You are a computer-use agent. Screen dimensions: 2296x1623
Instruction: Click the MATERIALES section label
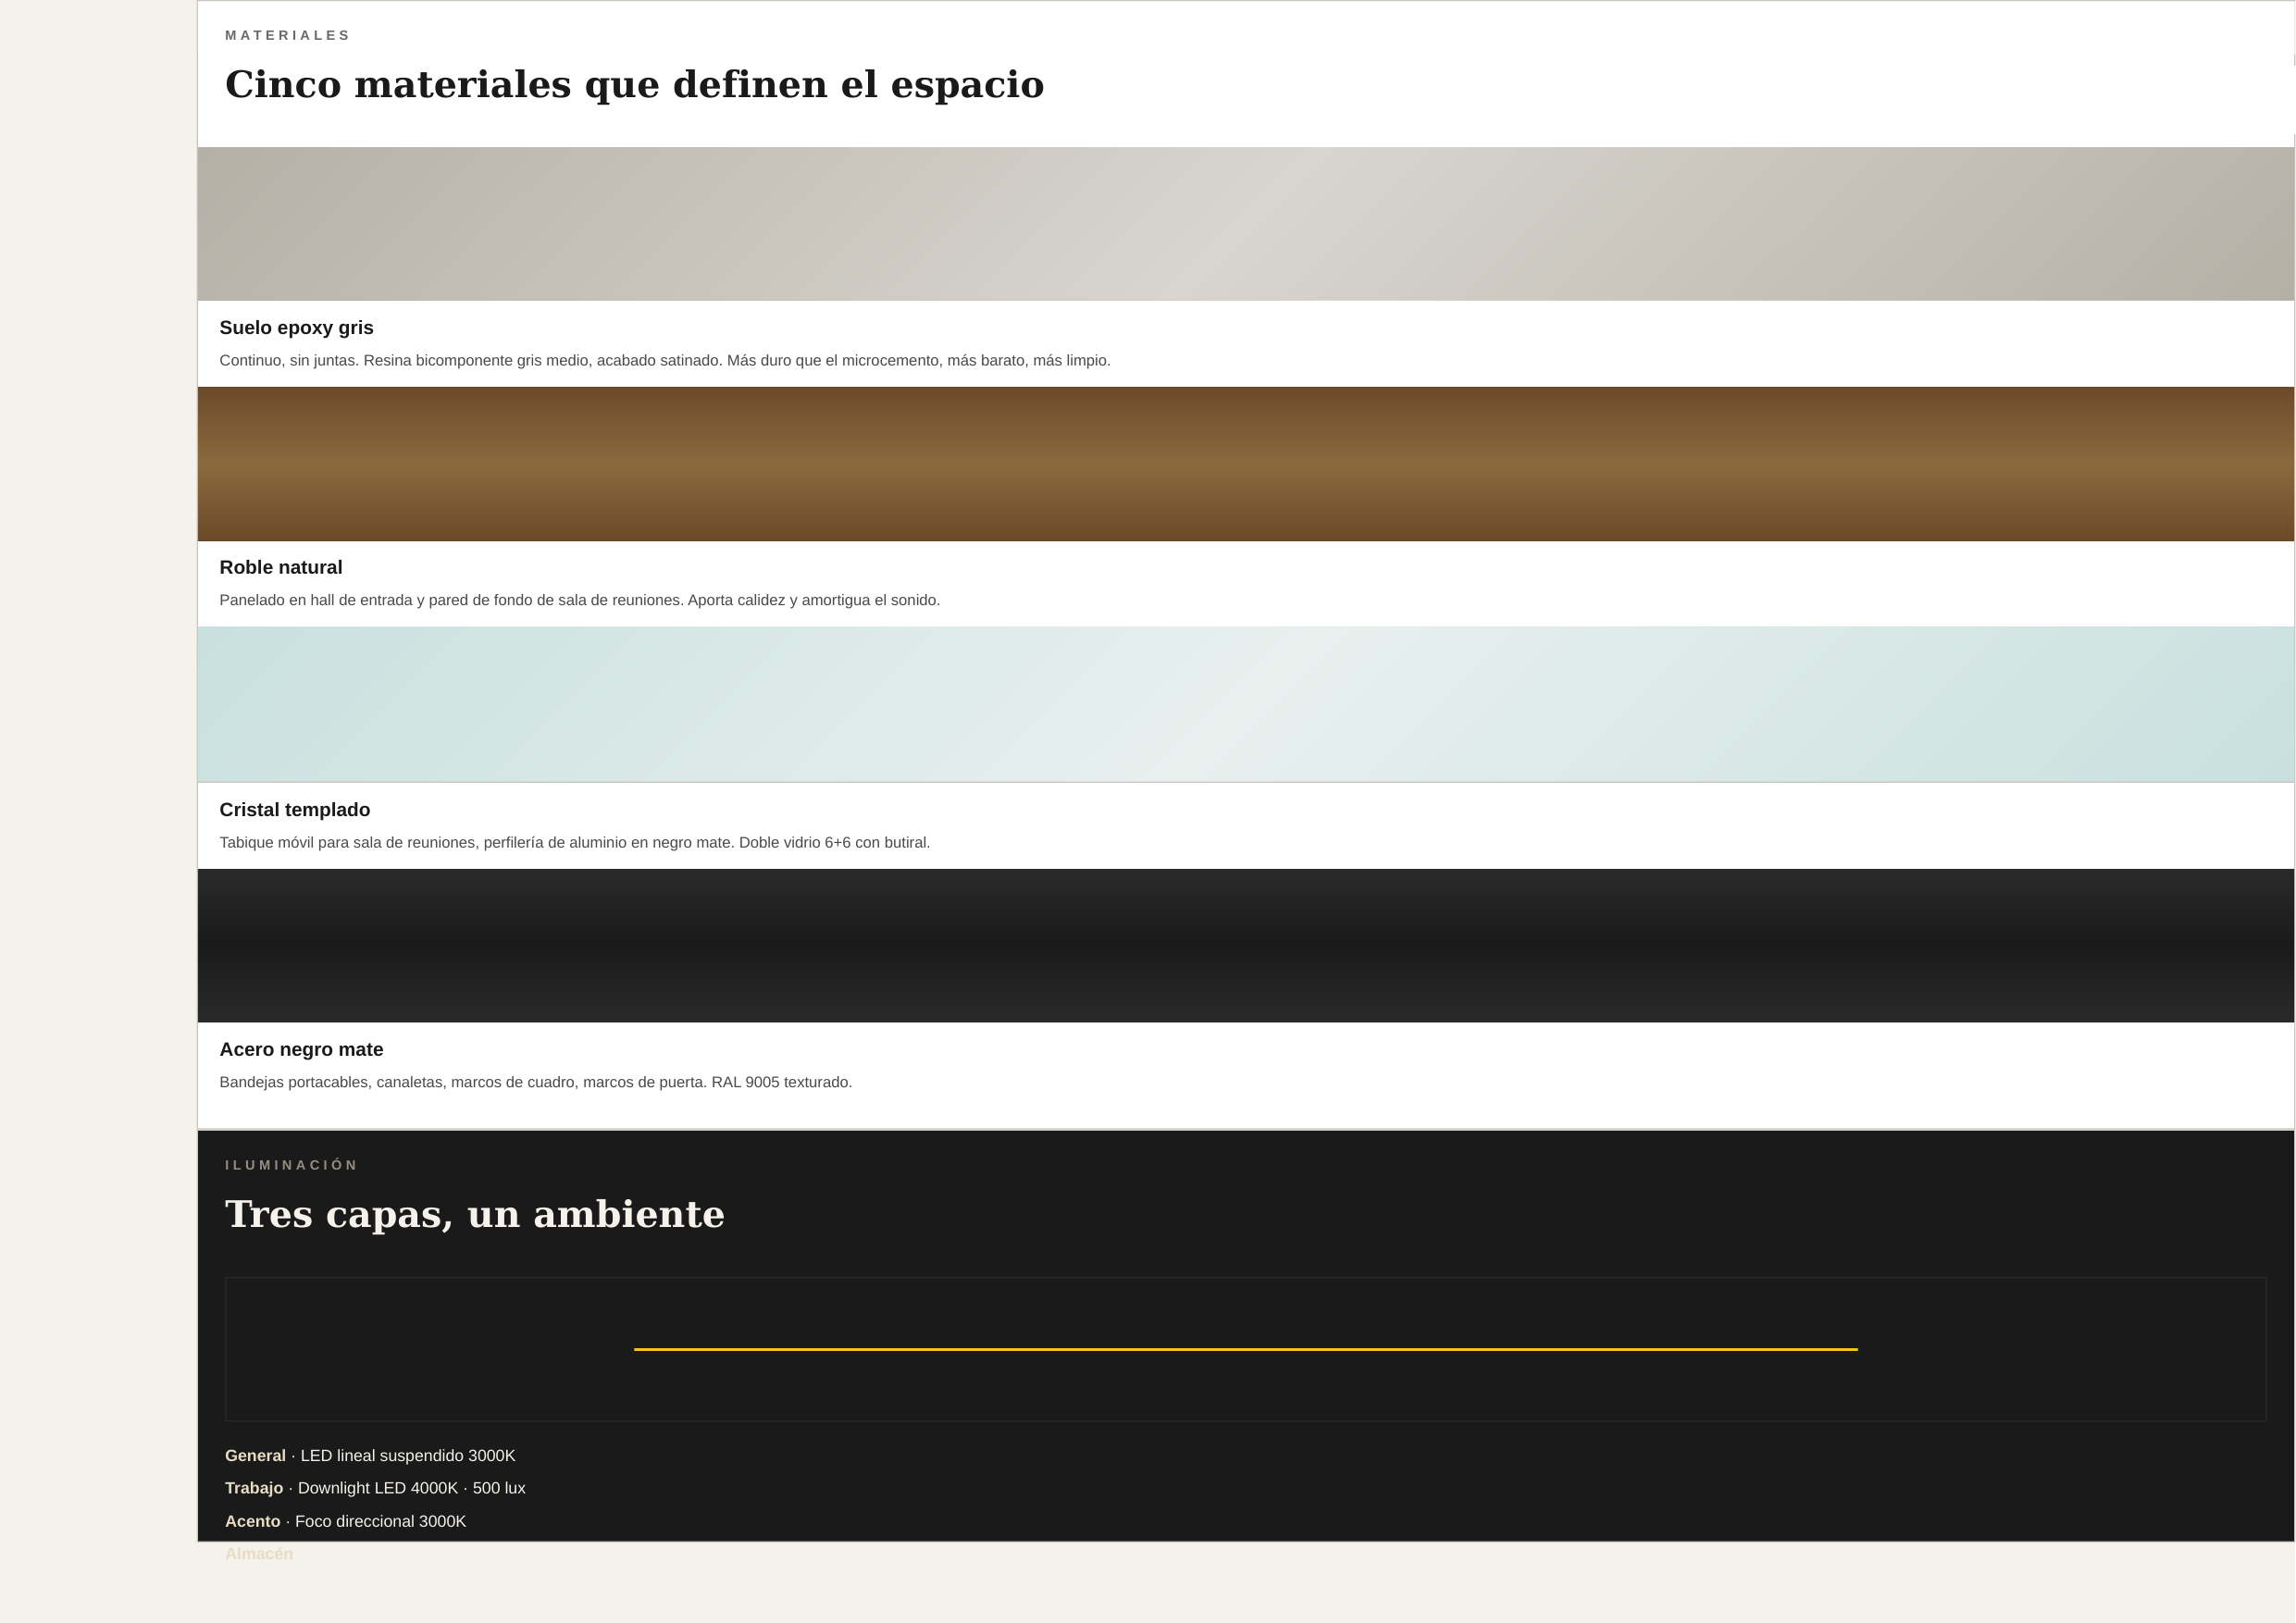[288, 35]
